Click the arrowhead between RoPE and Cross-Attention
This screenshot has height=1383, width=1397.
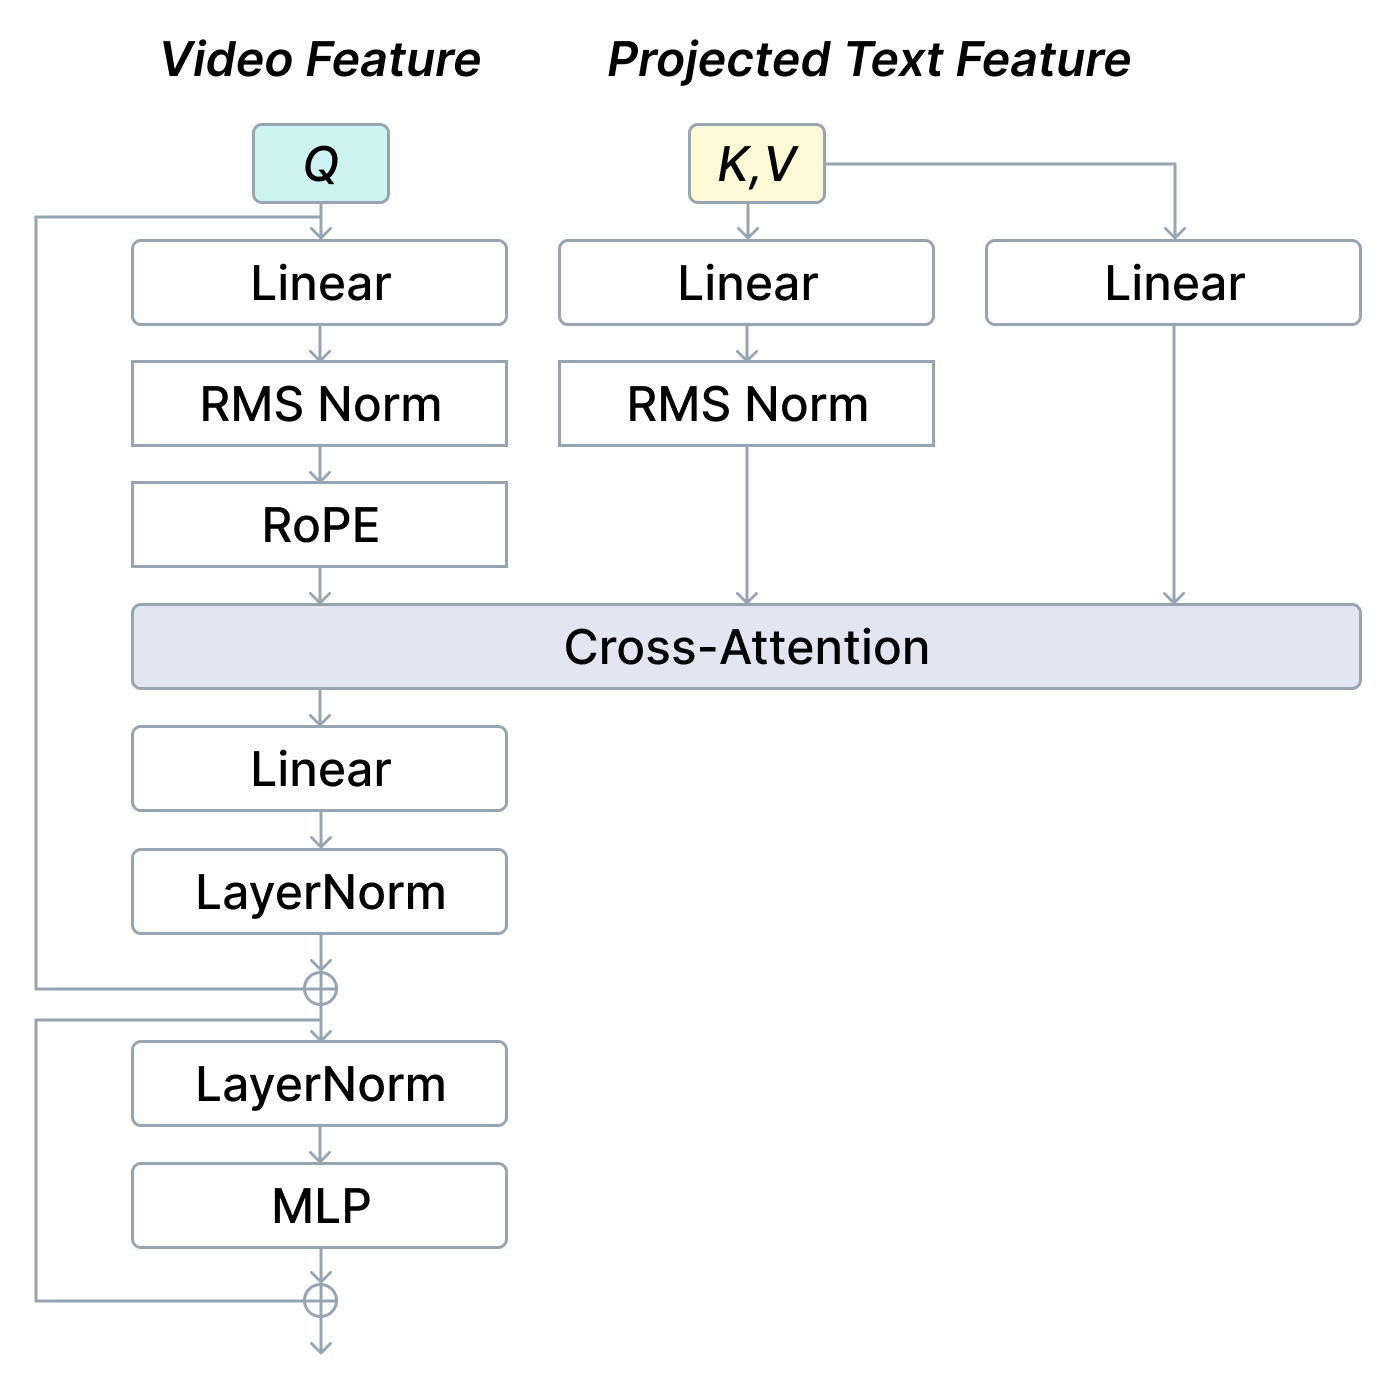pos(320,597)
